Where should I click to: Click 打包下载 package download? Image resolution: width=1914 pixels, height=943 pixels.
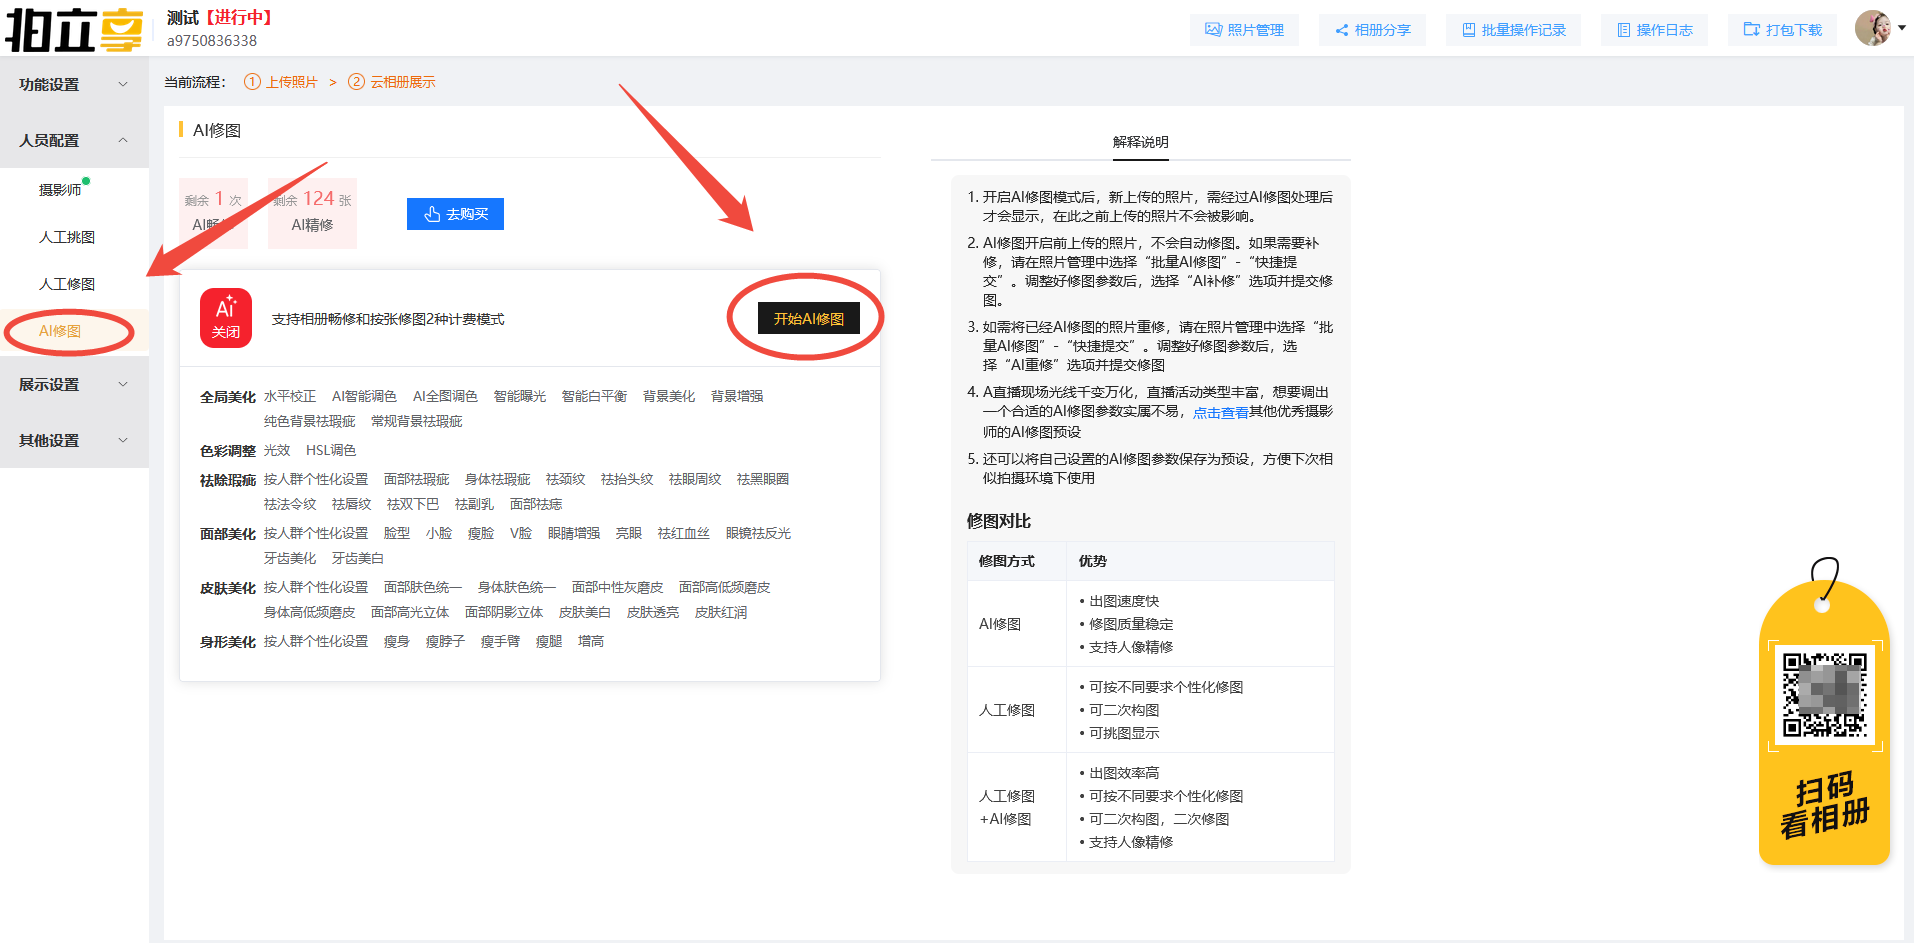tap(1783, 30)
